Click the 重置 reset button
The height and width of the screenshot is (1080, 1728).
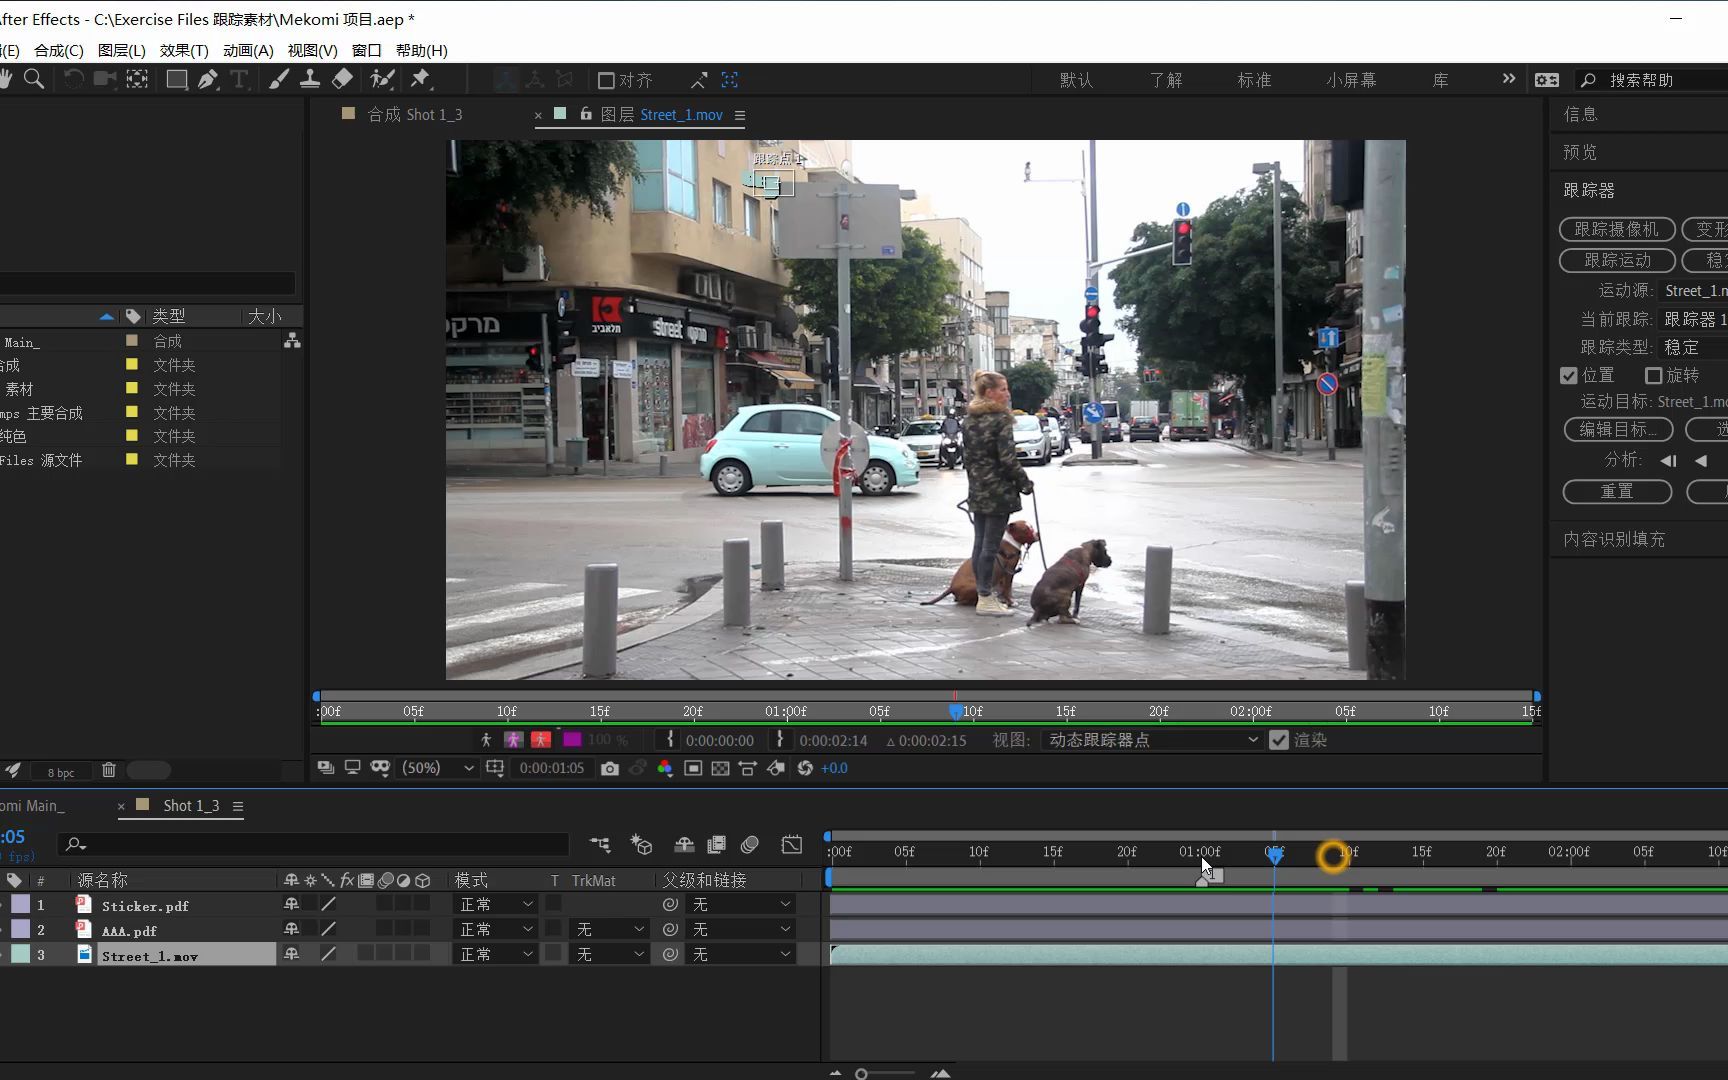coord(1616,491)
